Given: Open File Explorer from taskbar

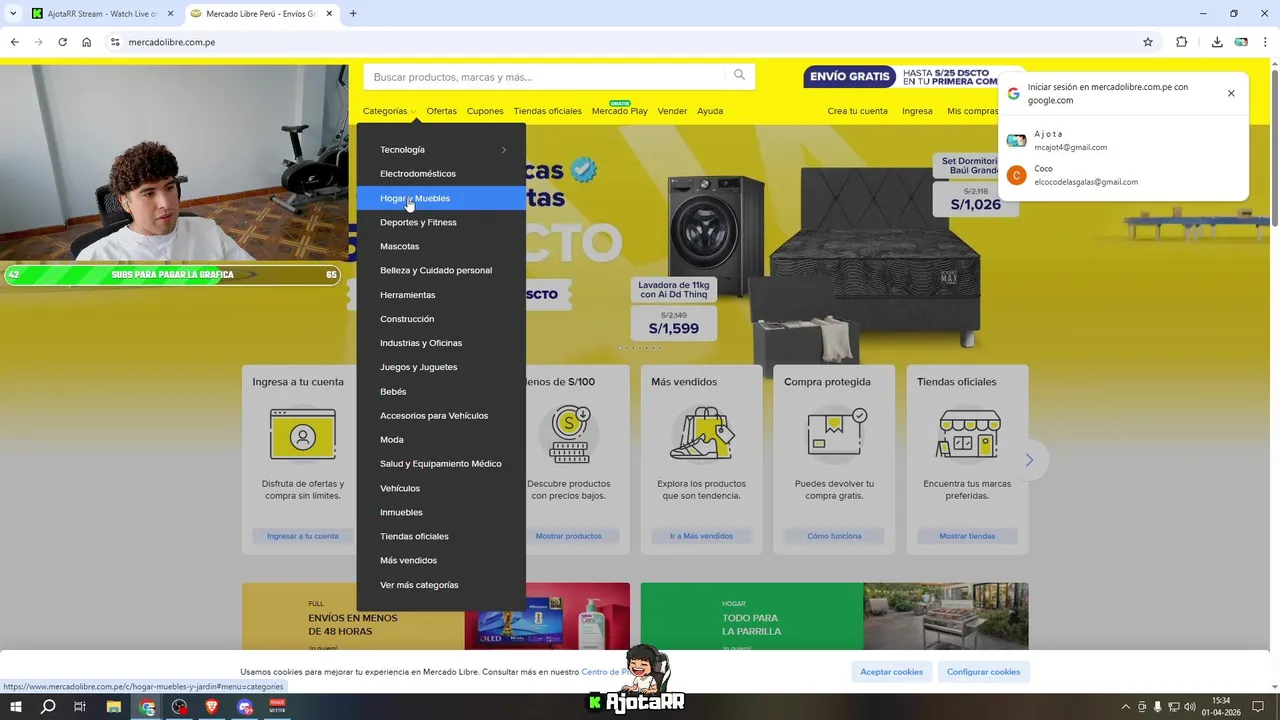Looking at the screenshot, I should pos(114,707).
